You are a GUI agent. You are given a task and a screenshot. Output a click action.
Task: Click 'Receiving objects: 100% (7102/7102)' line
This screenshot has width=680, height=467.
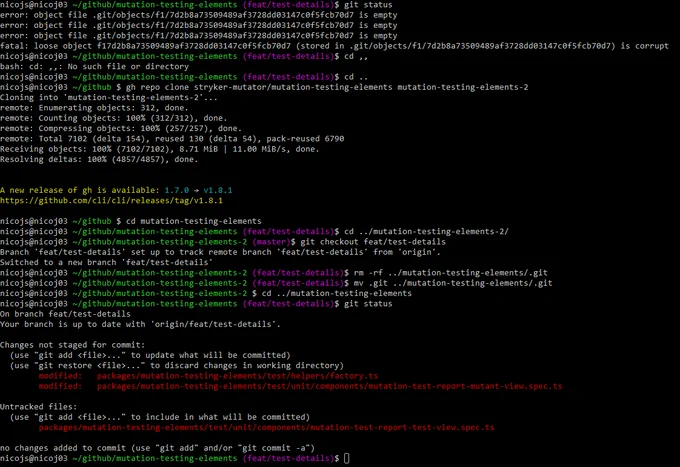pyautogui.click(x=159, y=149)
